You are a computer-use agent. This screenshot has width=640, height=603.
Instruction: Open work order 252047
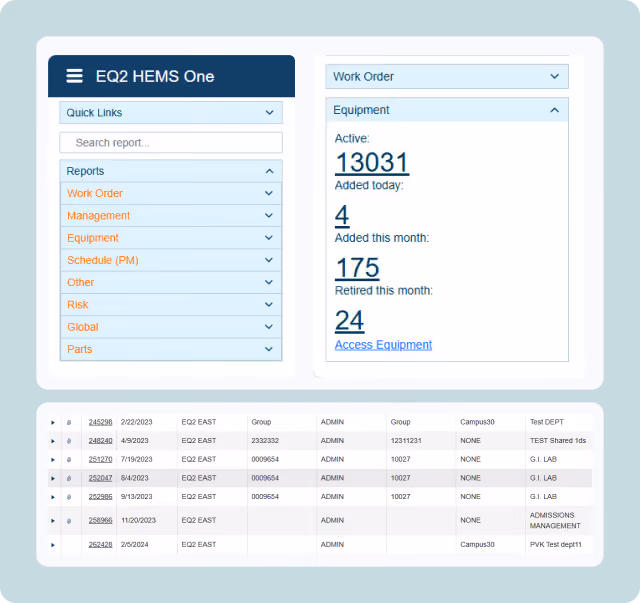(x=100, y=478)
